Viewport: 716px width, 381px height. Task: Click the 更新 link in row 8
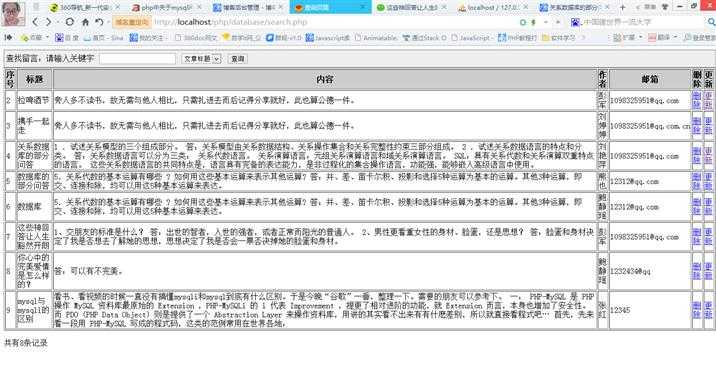click(x=708, y=271)
